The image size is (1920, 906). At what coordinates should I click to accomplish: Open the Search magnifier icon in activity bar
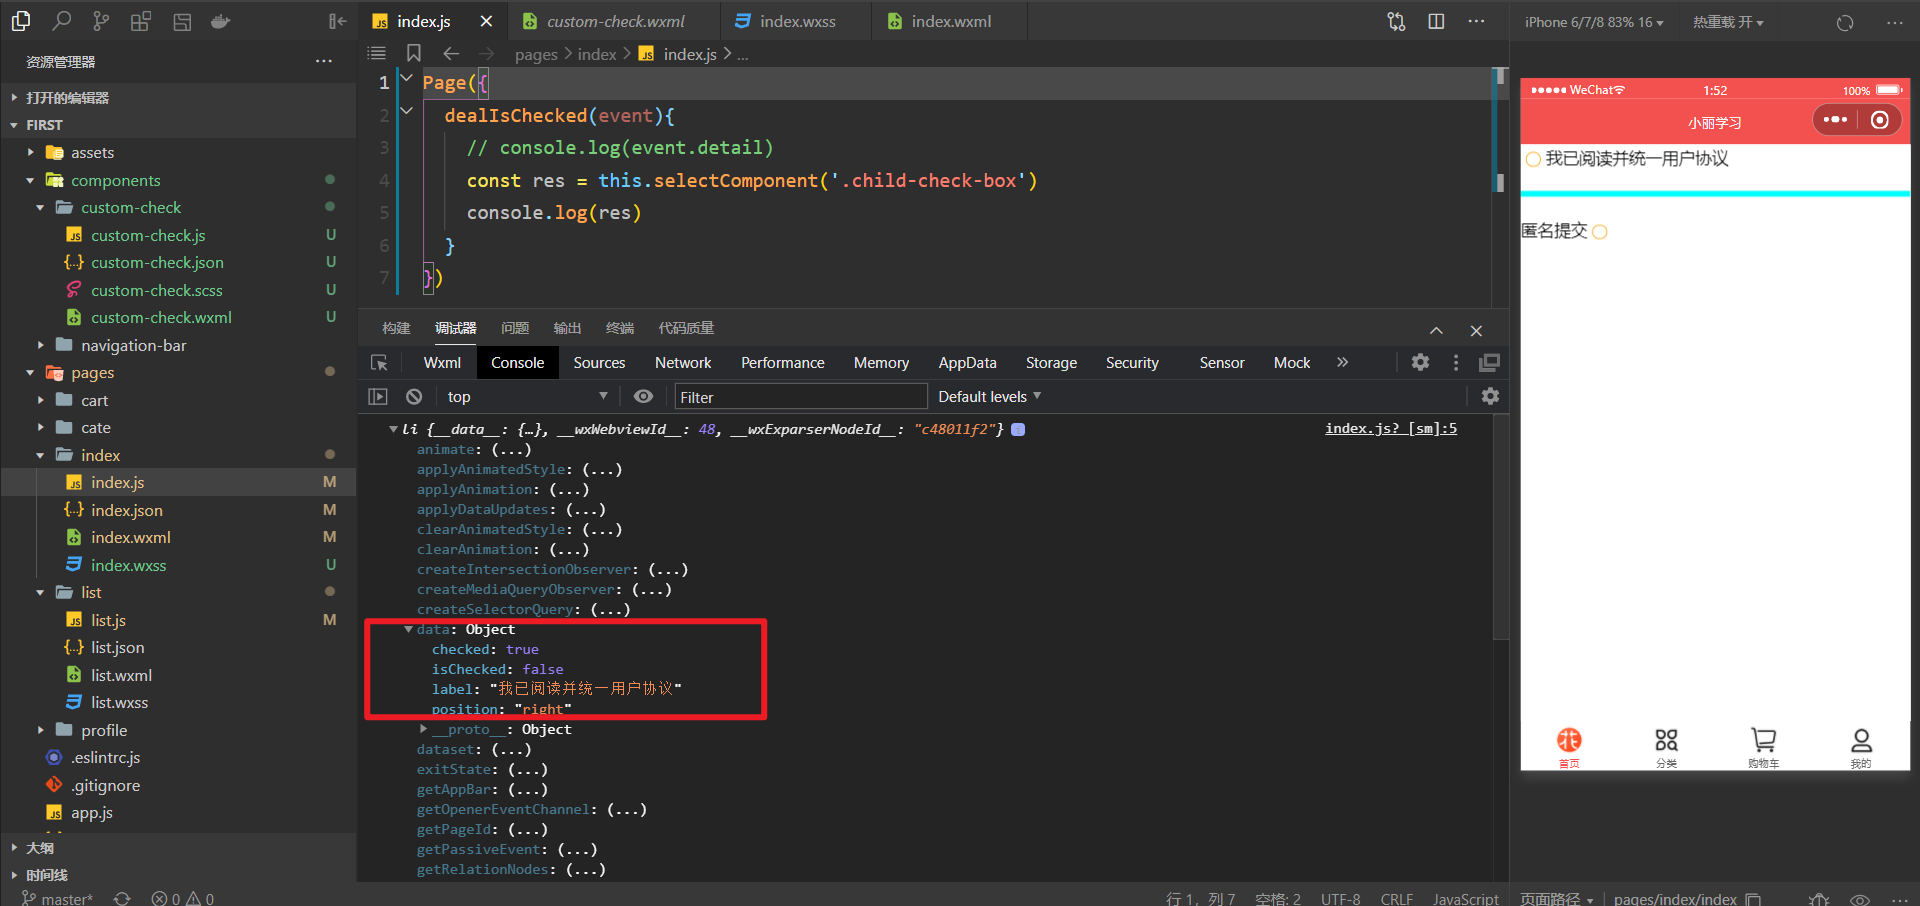tap(62, 21)
